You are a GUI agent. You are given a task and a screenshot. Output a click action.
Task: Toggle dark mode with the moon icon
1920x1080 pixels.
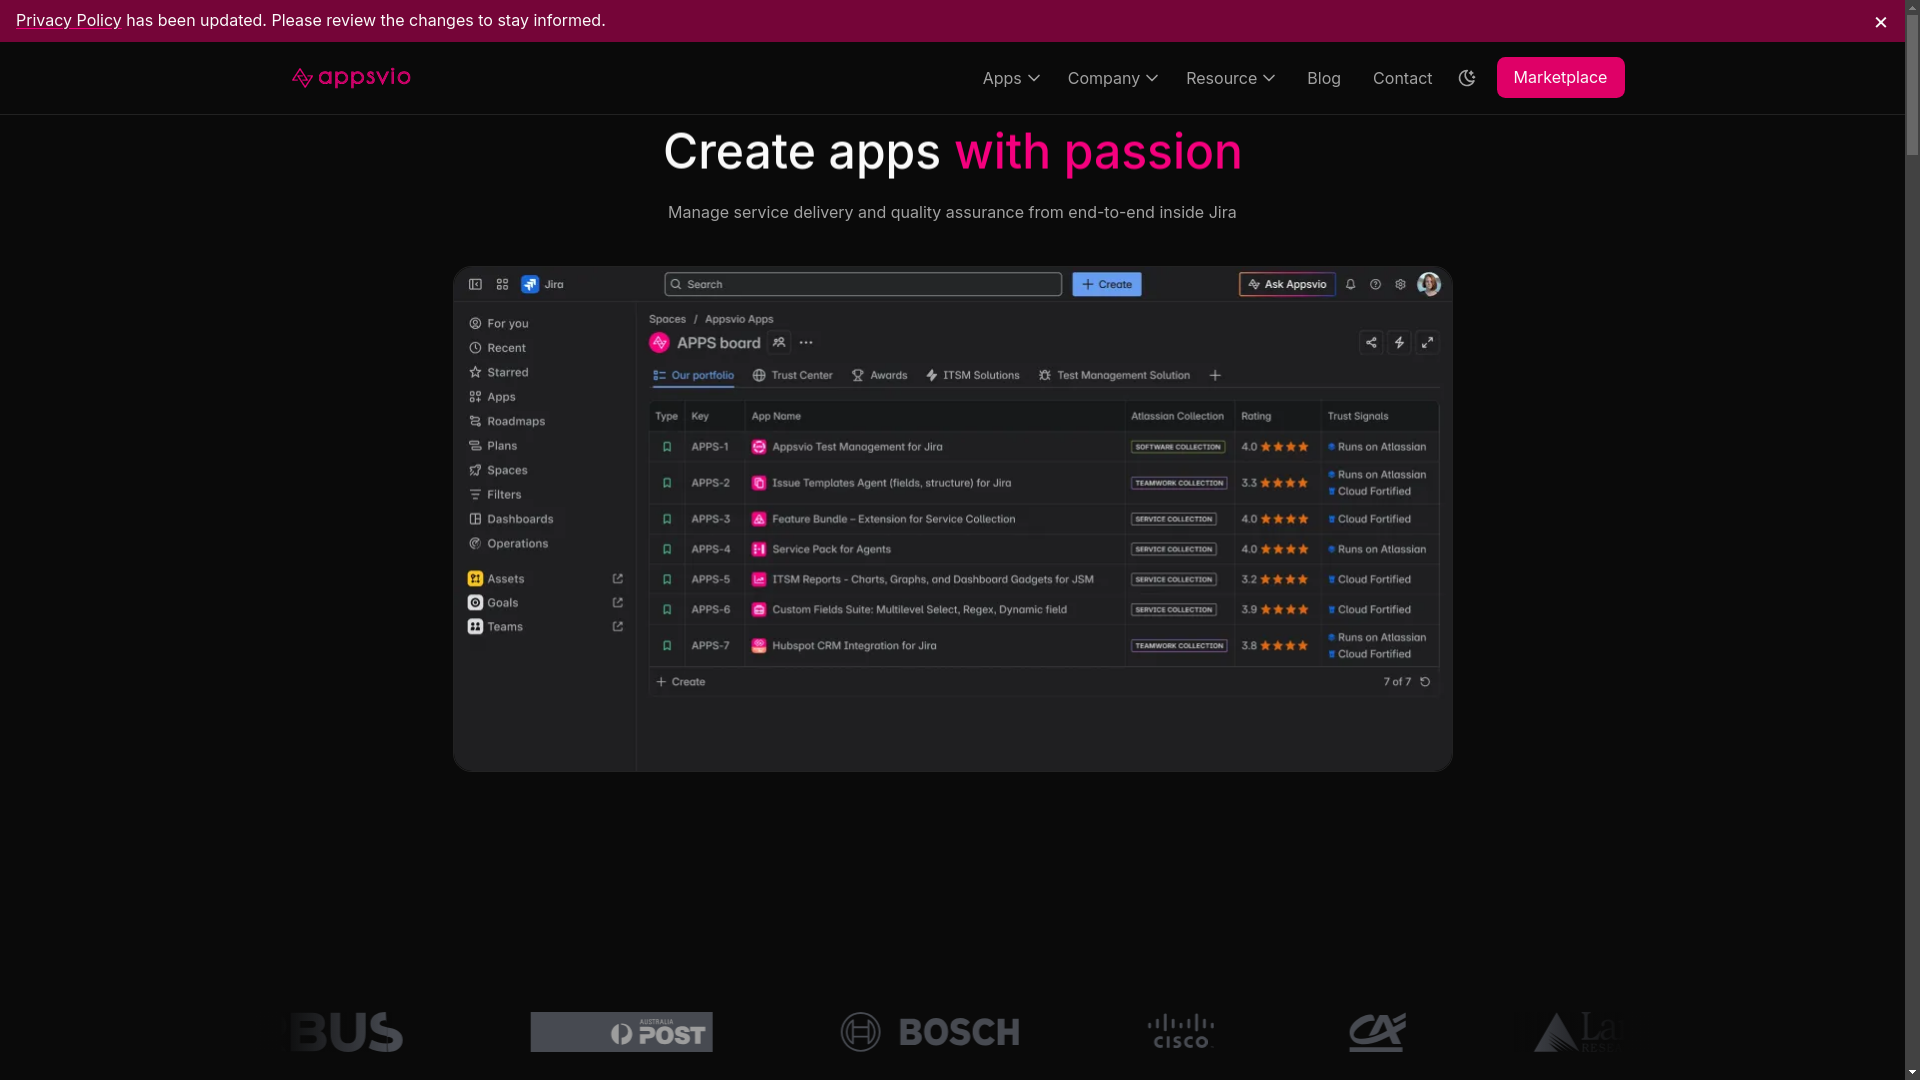click(x=1467, y=78)
